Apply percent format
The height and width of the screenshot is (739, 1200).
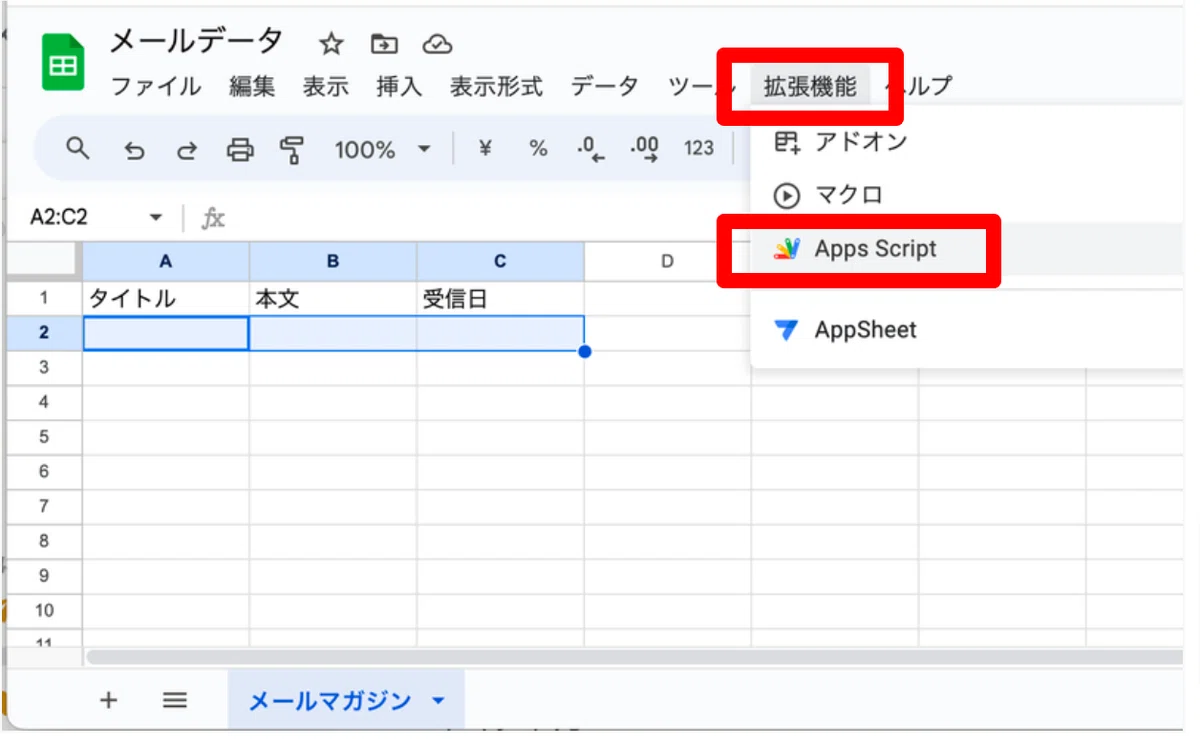click(x=539, y=149)
